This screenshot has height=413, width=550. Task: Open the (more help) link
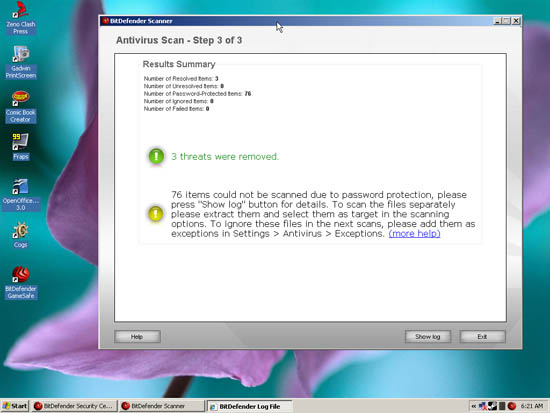click(414, 234)
